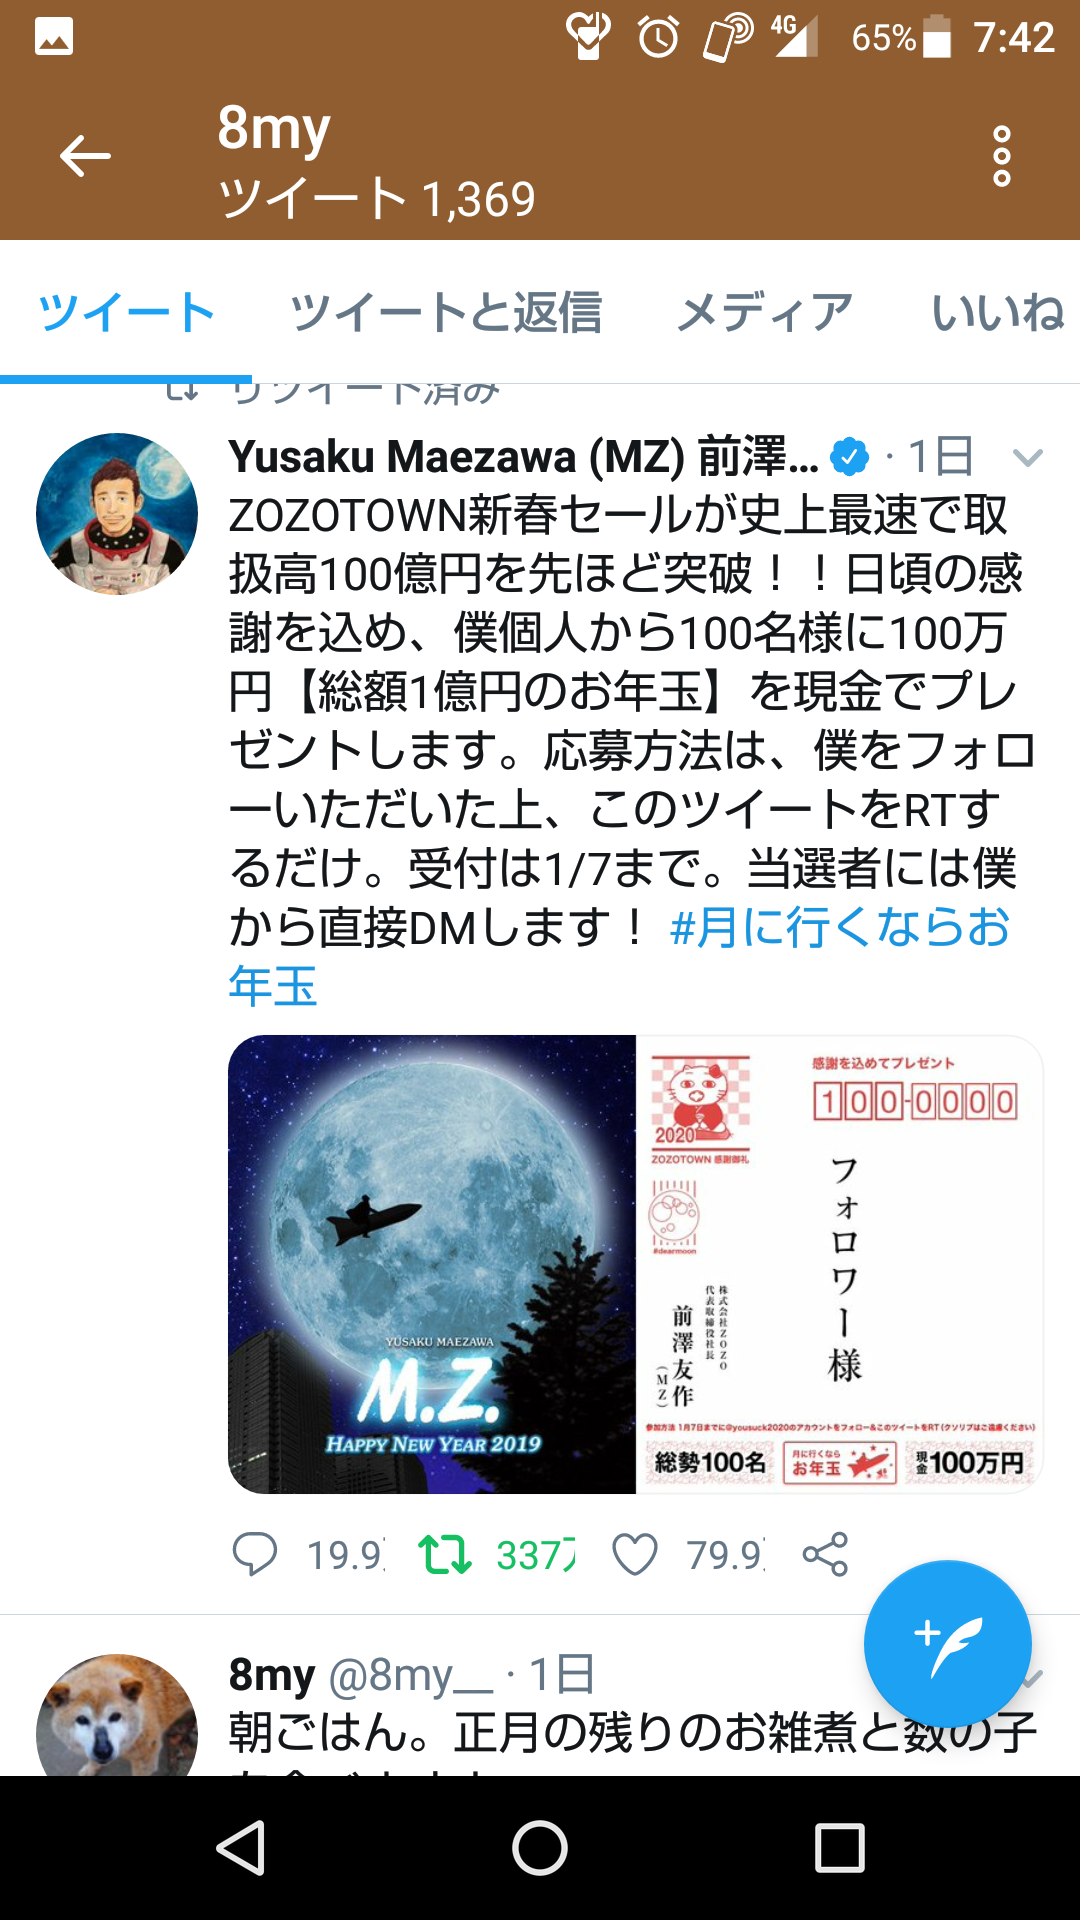The width and height of the screenshot is (1080, 1920).
Task: Open Yusaku Maezawa (MZ) name link
Action: [523, 457]
